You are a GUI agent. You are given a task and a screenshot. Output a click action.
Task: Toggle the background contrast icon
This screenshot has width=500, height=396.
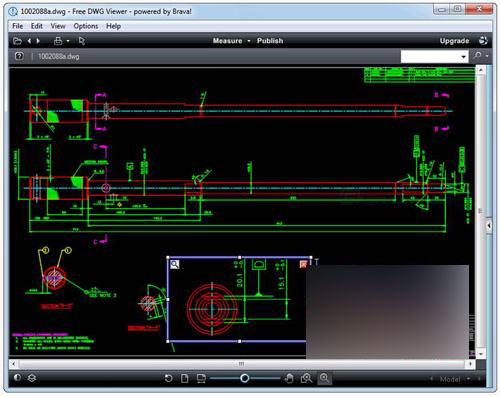17,377
